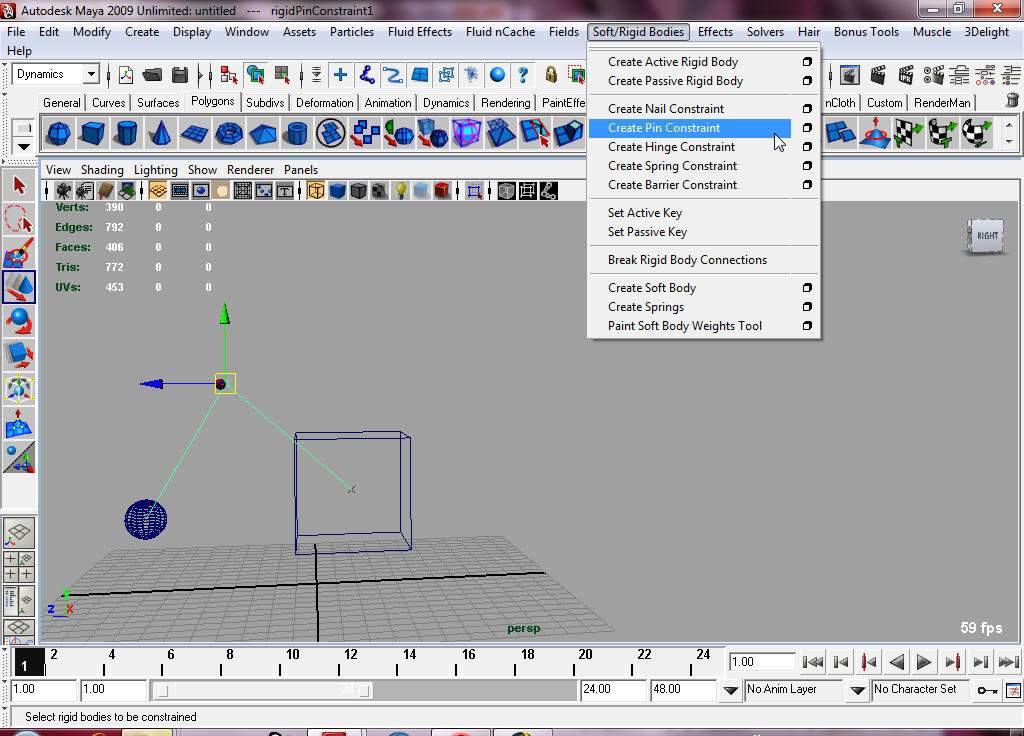Play the animation backward
The height and width of the screenshot is (736, 1024).
[x=897, y=662]
